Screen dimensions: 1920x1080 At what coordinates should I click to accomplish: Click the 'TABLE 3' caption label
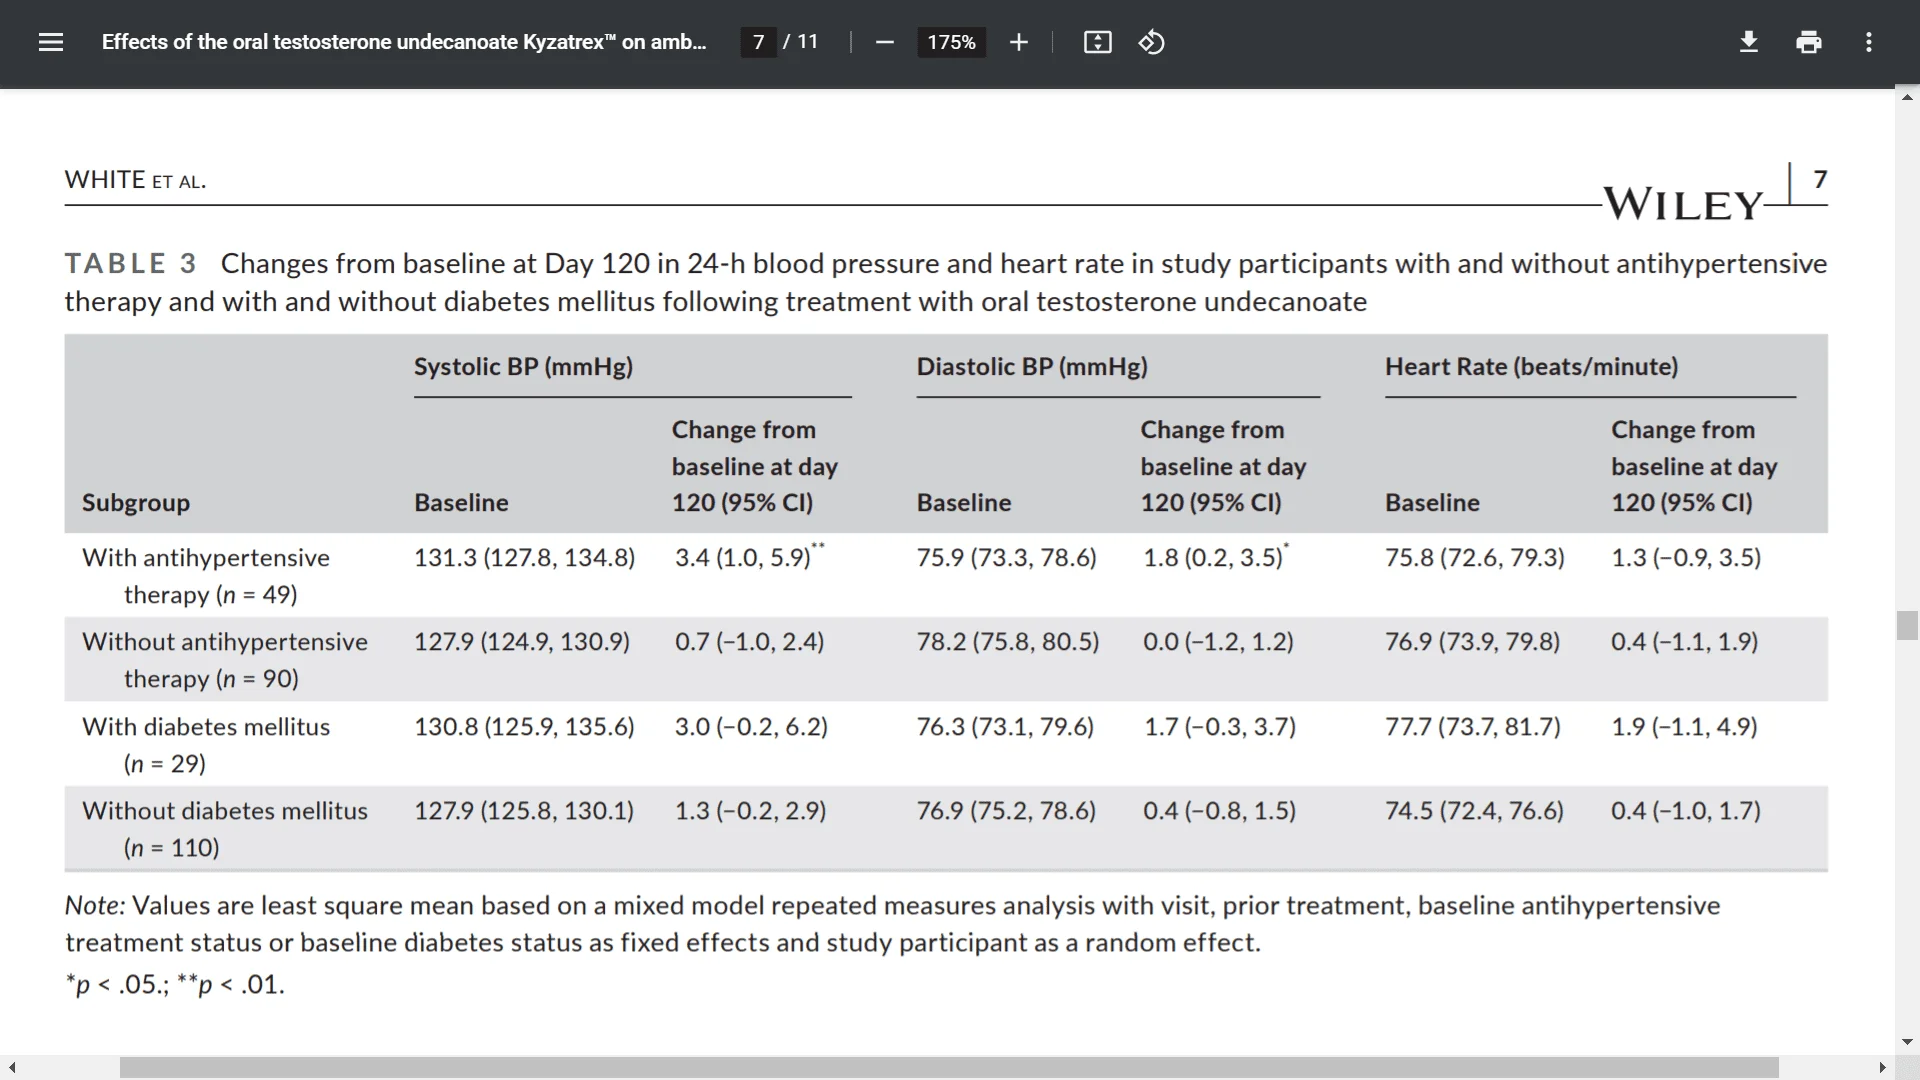coord(131,263)
